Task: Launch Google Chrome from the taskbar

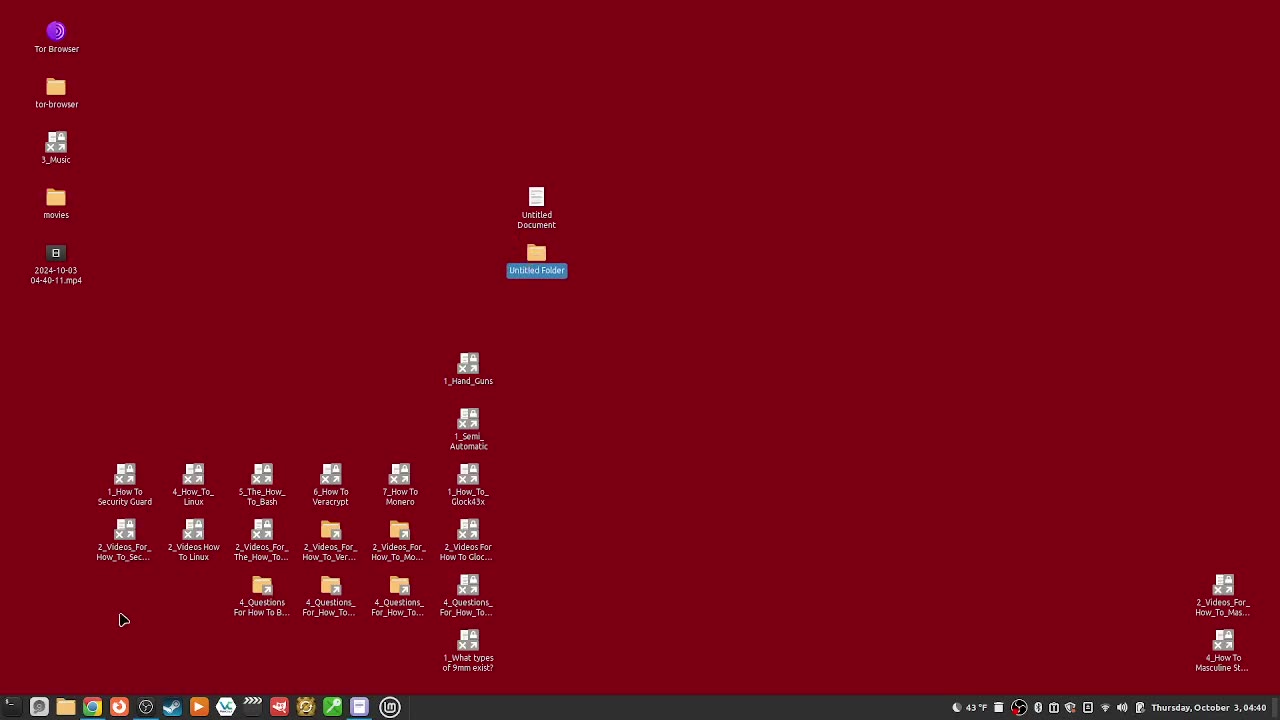Action: pos(92,707)
